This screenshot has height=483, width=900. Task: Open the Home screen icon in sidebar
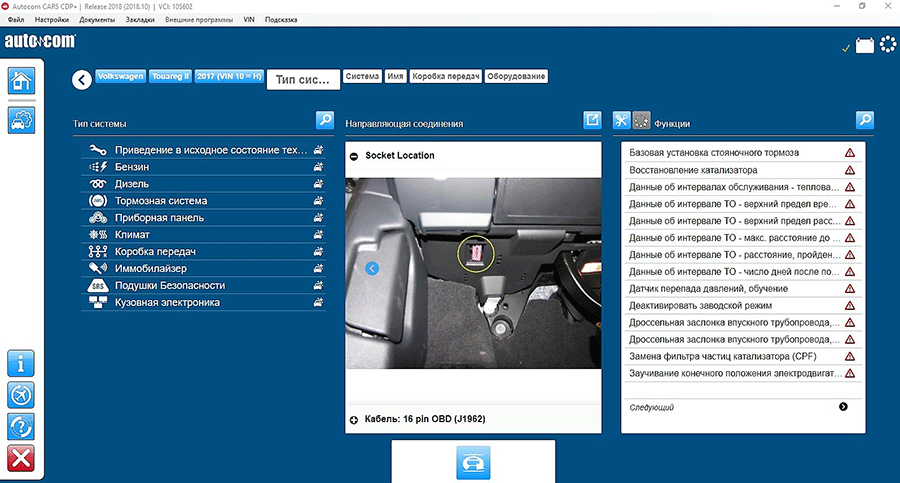point(21,80)
